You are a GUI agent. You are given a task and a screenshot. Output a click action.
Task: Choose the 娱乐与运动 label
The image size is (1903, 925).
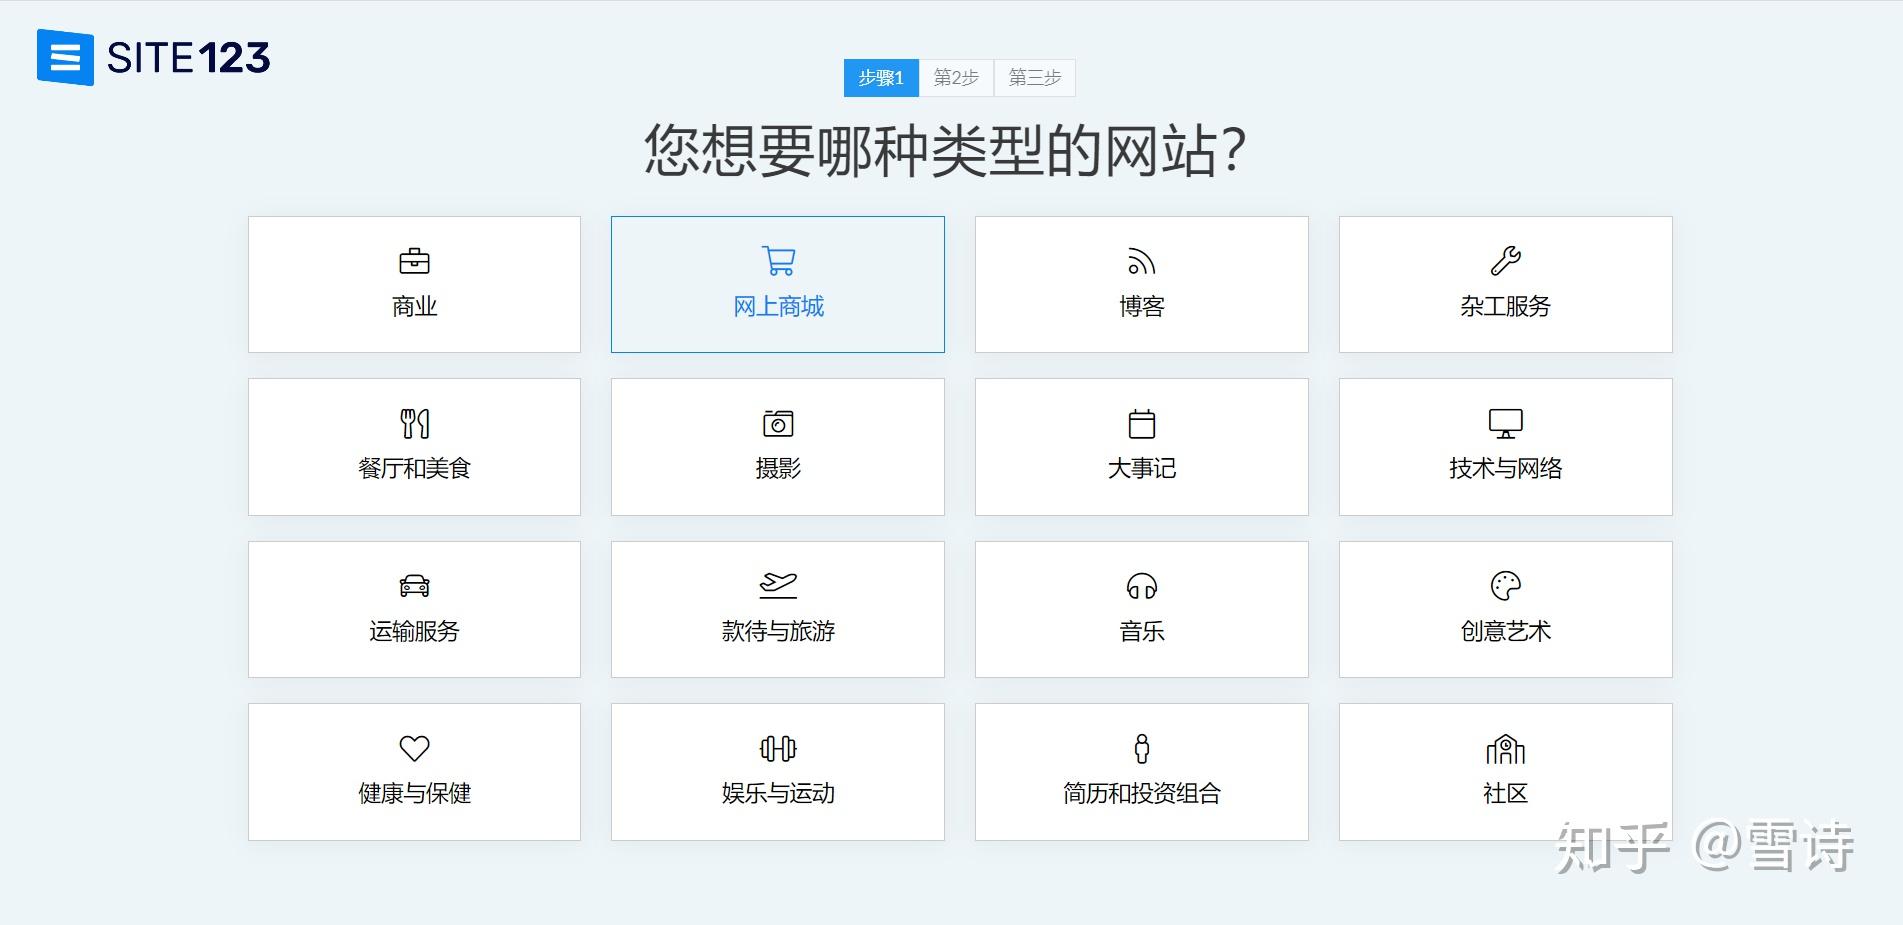click(778, 794)
